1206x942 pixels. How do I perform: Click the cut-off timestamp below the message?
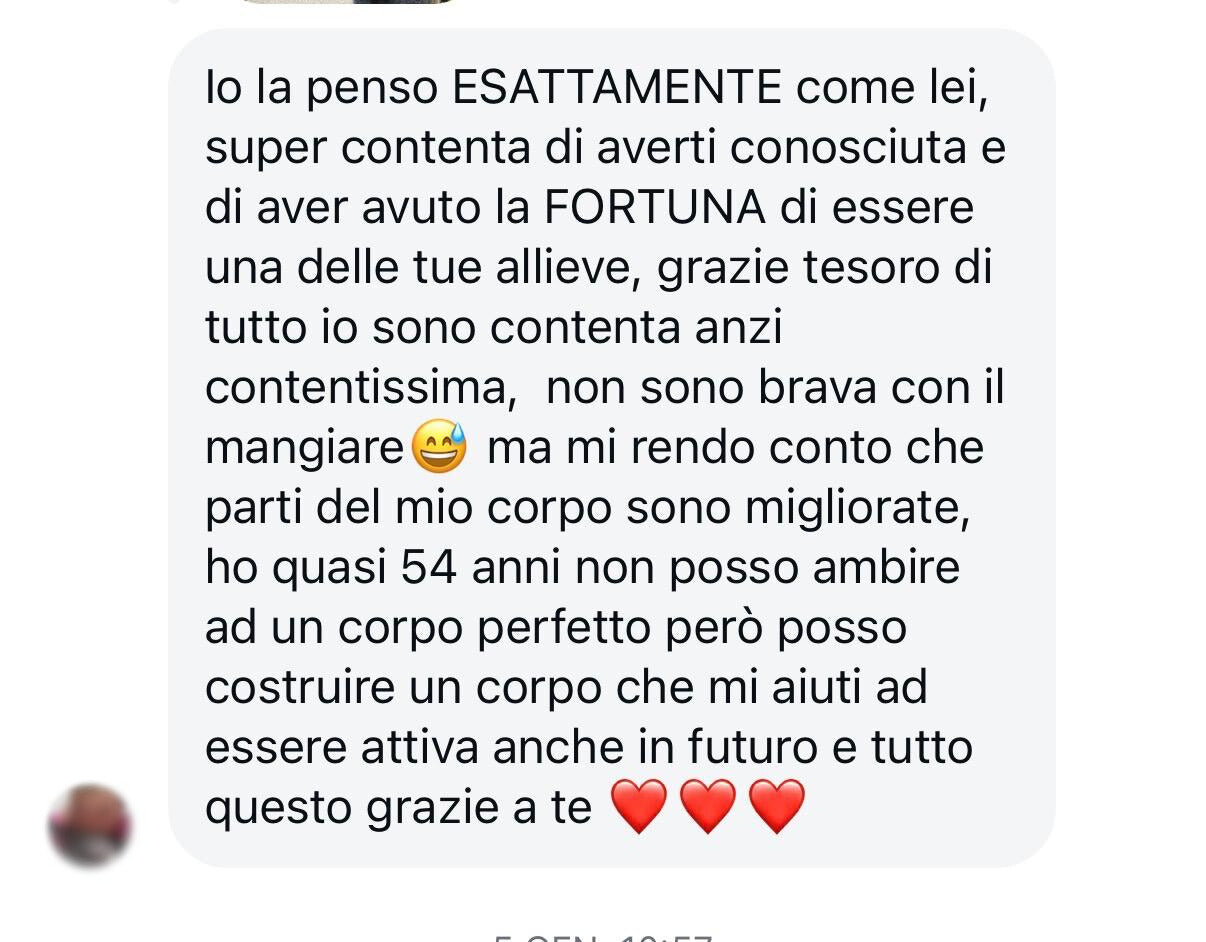click(x=603, y=937)
